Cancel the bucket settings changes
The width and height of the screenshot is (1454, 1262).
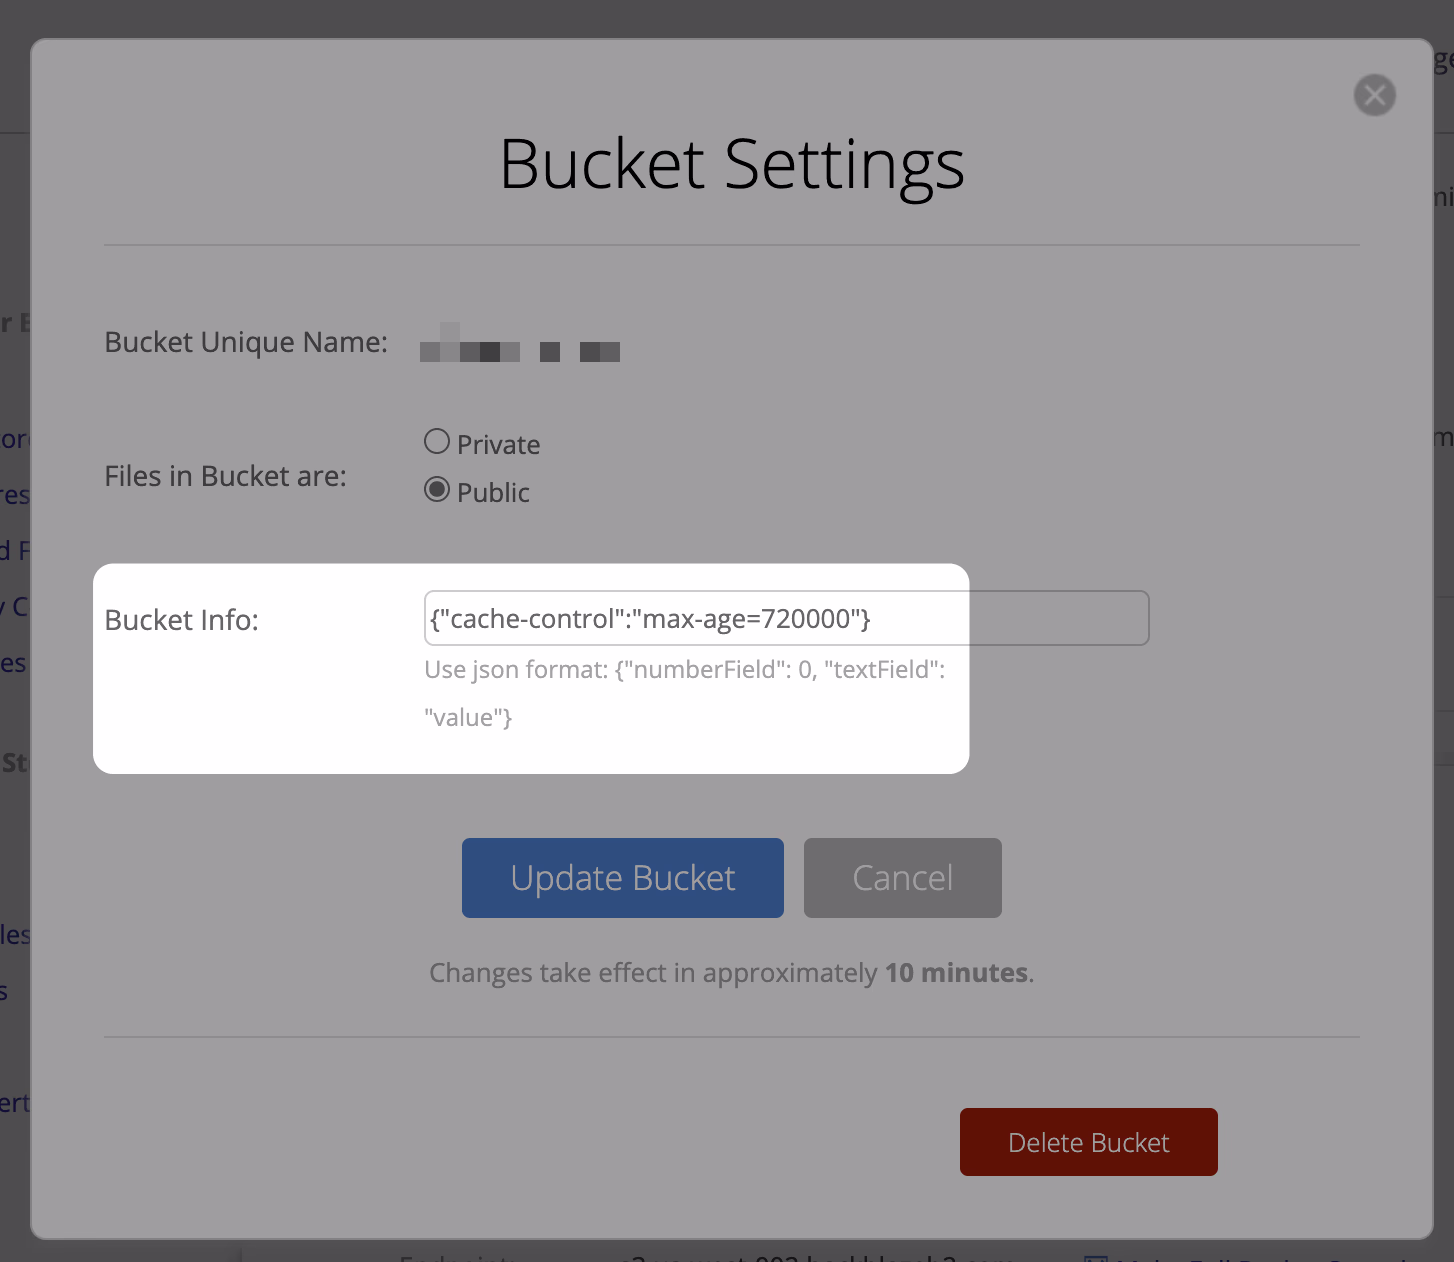(x=902, y=878)
